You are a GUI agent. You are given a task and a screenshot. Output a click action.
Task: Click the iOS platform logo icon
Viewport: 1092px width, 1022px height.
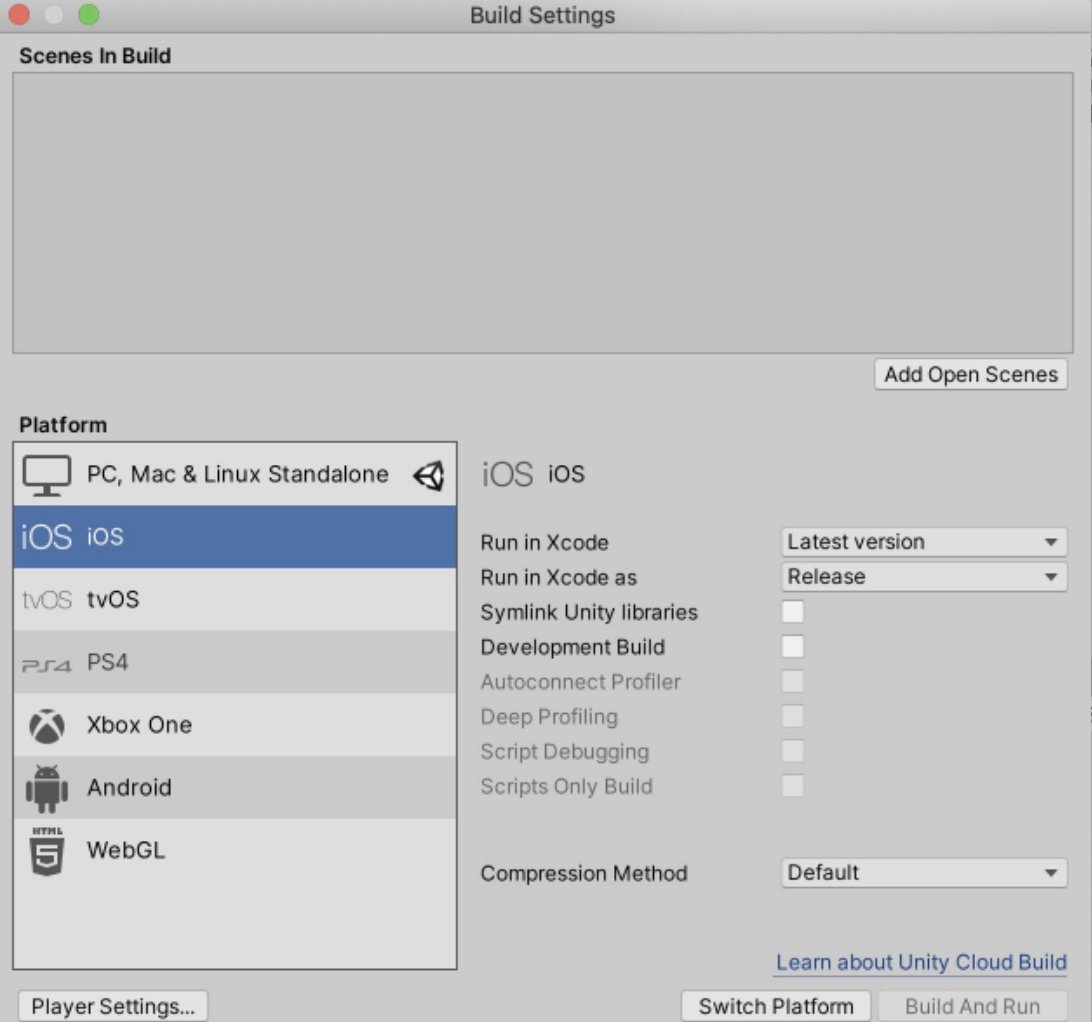(47, 537)
